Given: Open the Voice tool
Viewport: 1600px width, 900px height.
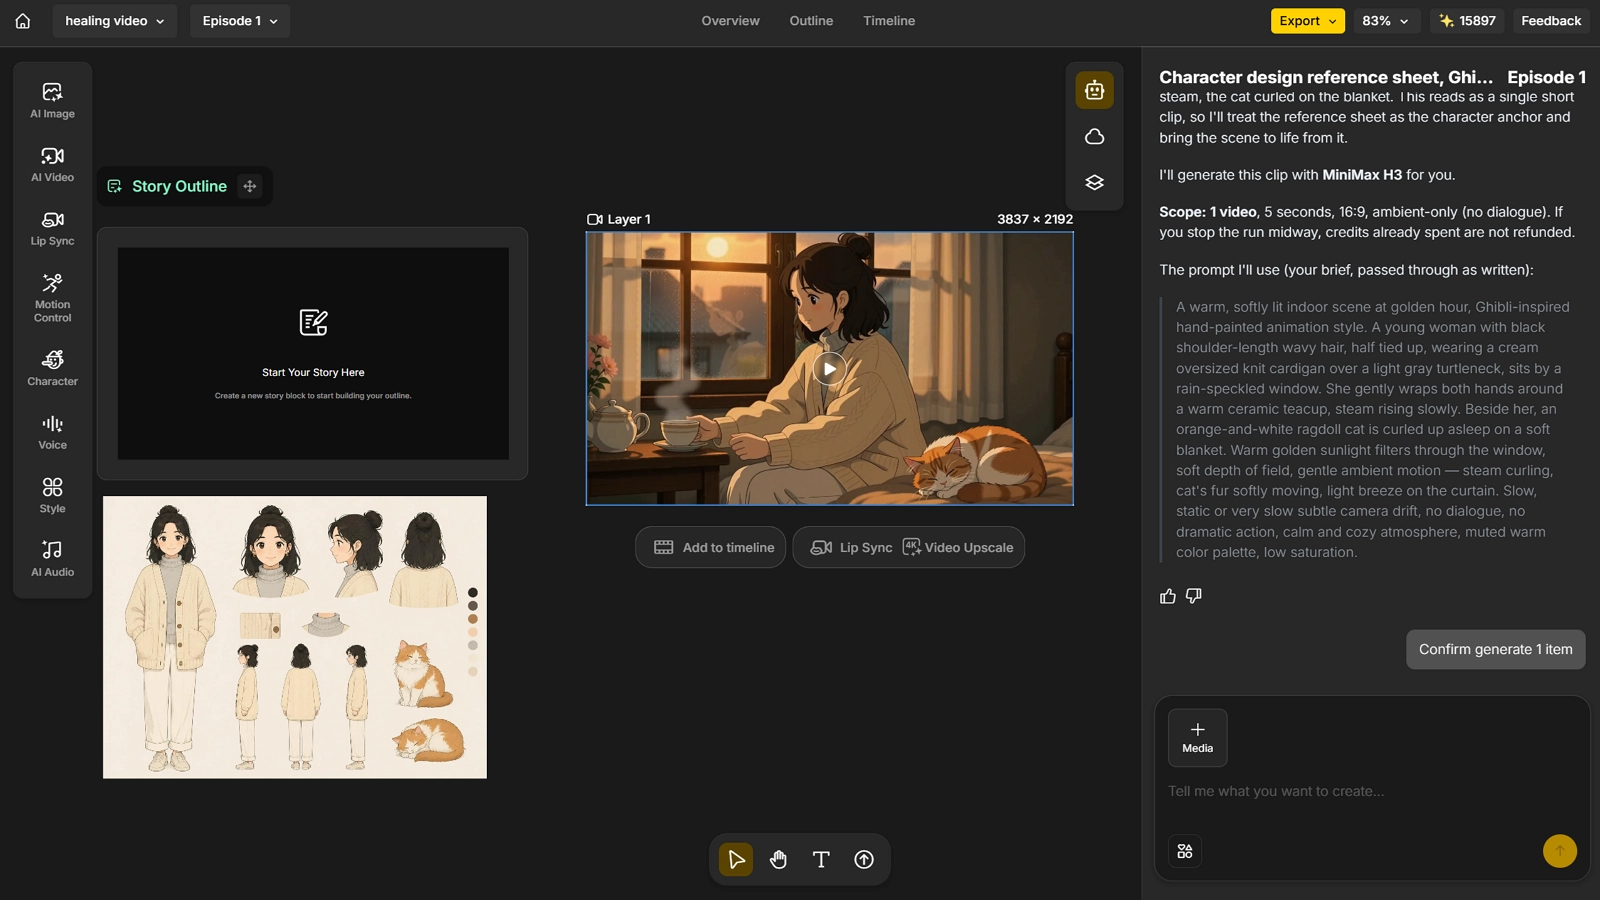Looking at the screenshot, I should 53,432.
